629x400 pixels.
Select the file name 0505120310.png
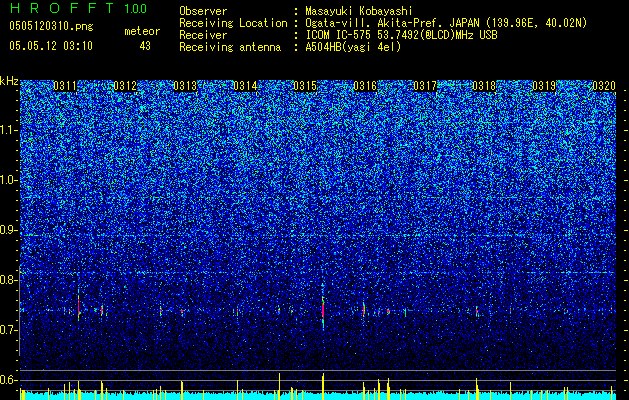pos(51,26)
